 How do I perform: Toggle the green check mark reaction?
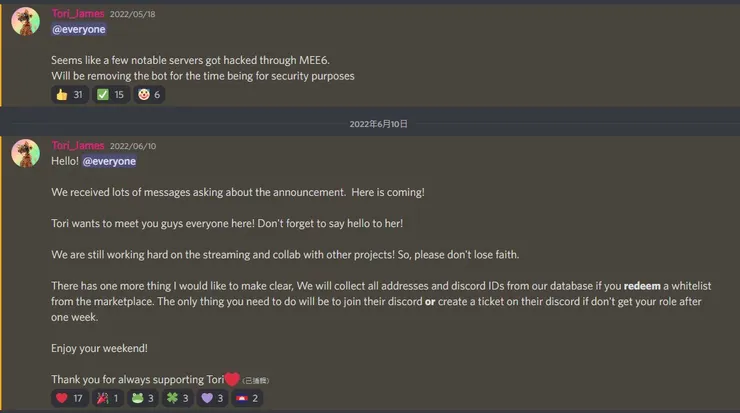(110, 95)
